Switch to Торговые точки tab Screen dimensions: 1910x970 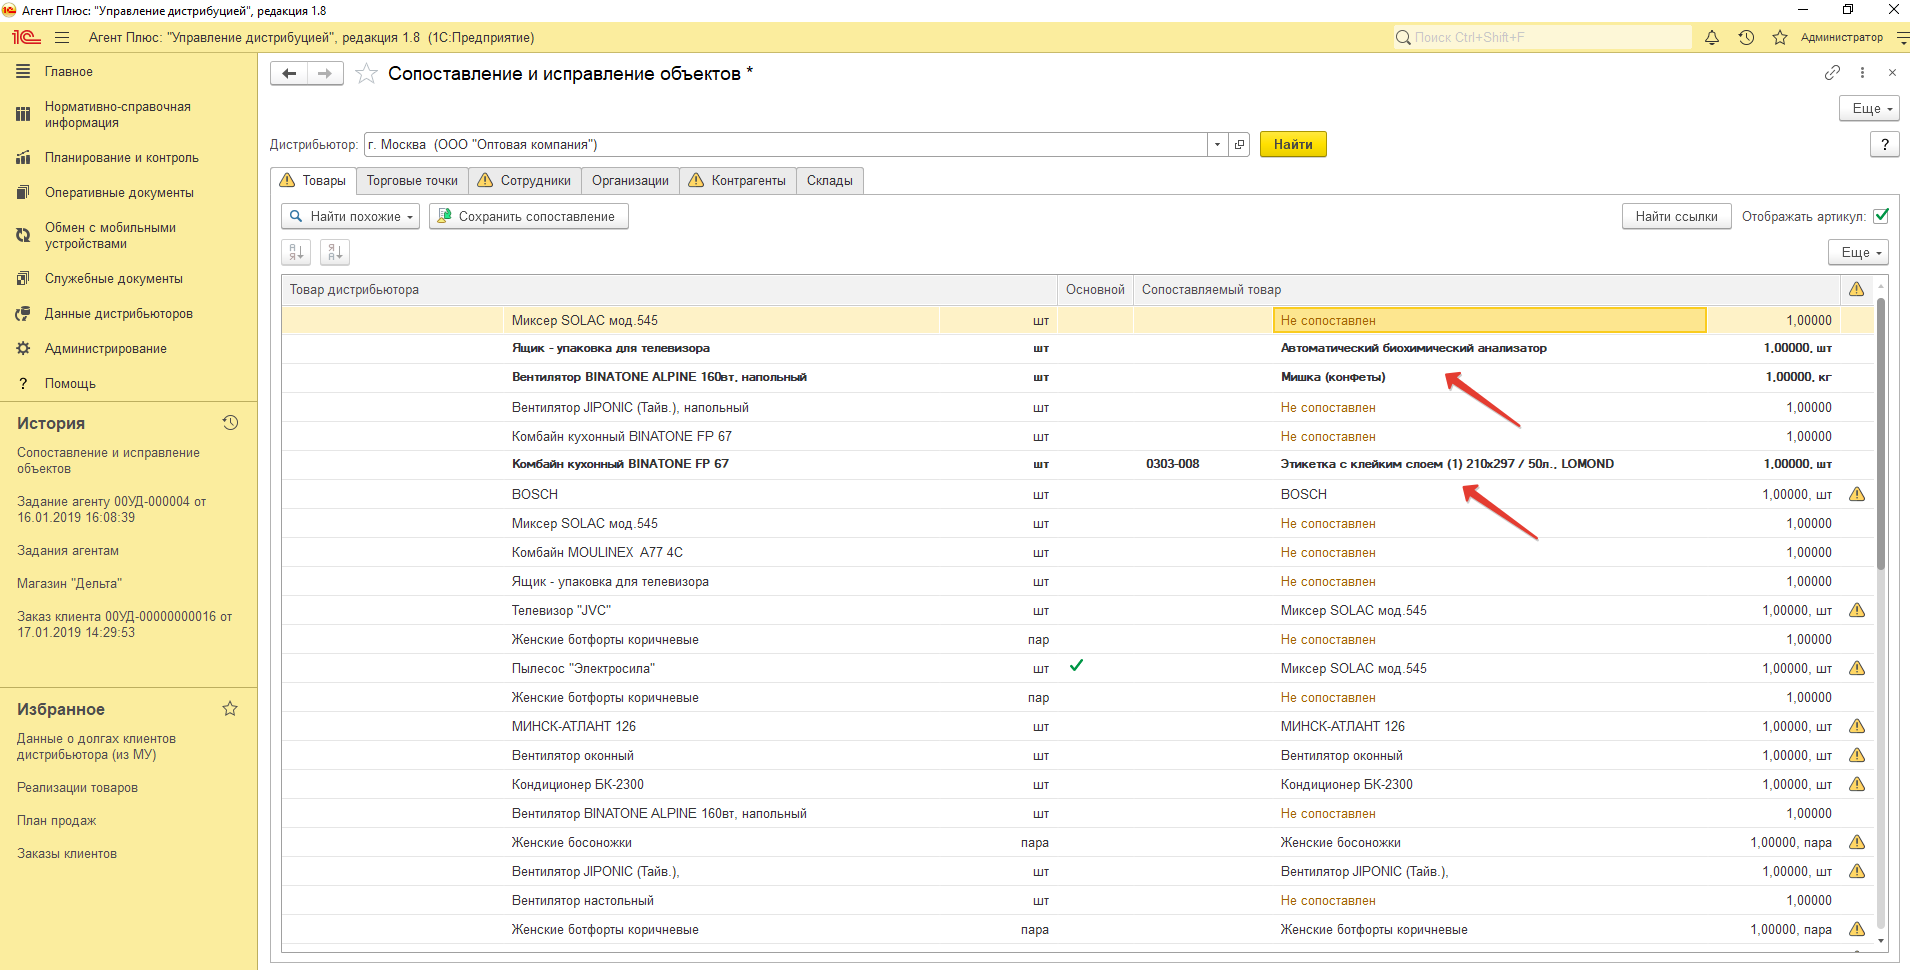coord(412,181)
